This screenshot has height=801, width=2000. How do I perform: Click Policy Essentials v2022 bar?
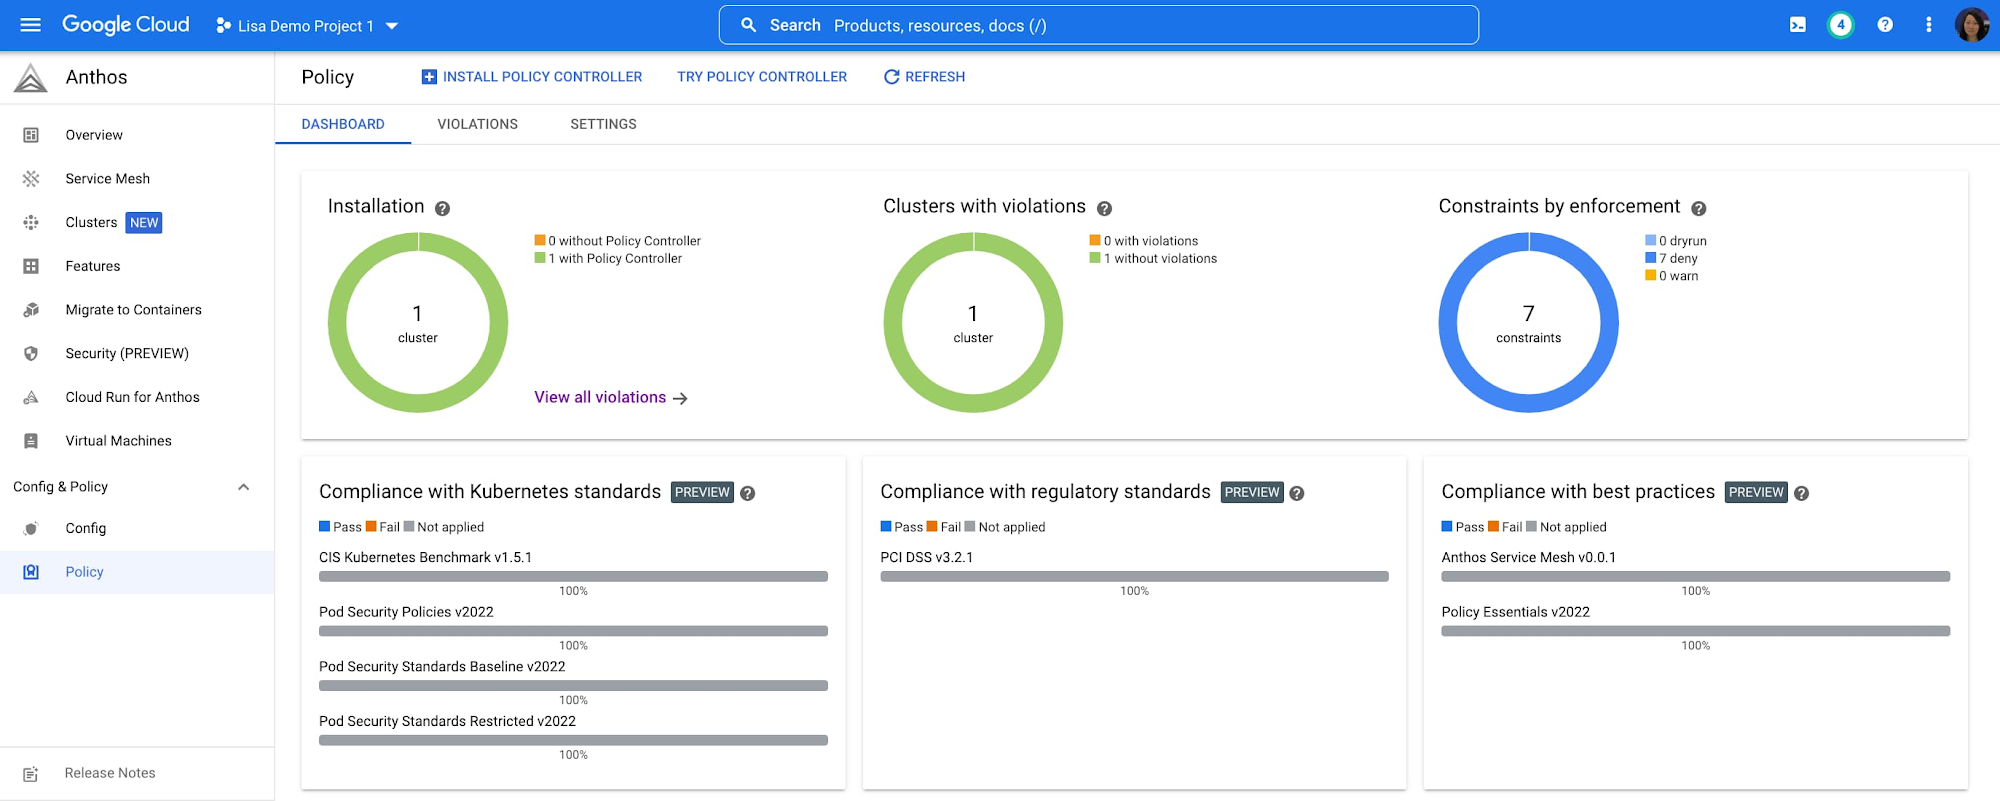(1695, 631)
